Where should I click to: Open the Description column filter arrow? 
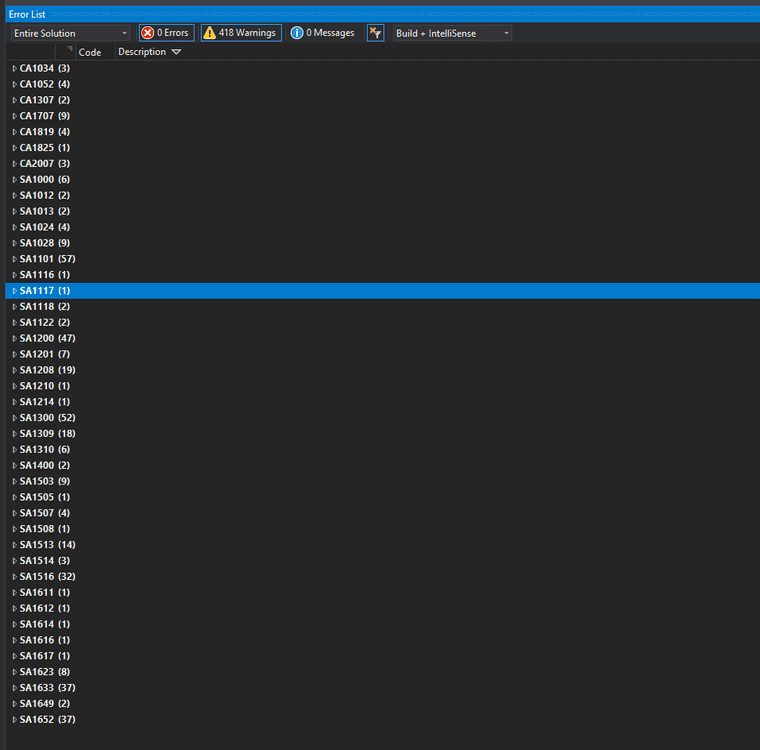(x=176, y=52)
